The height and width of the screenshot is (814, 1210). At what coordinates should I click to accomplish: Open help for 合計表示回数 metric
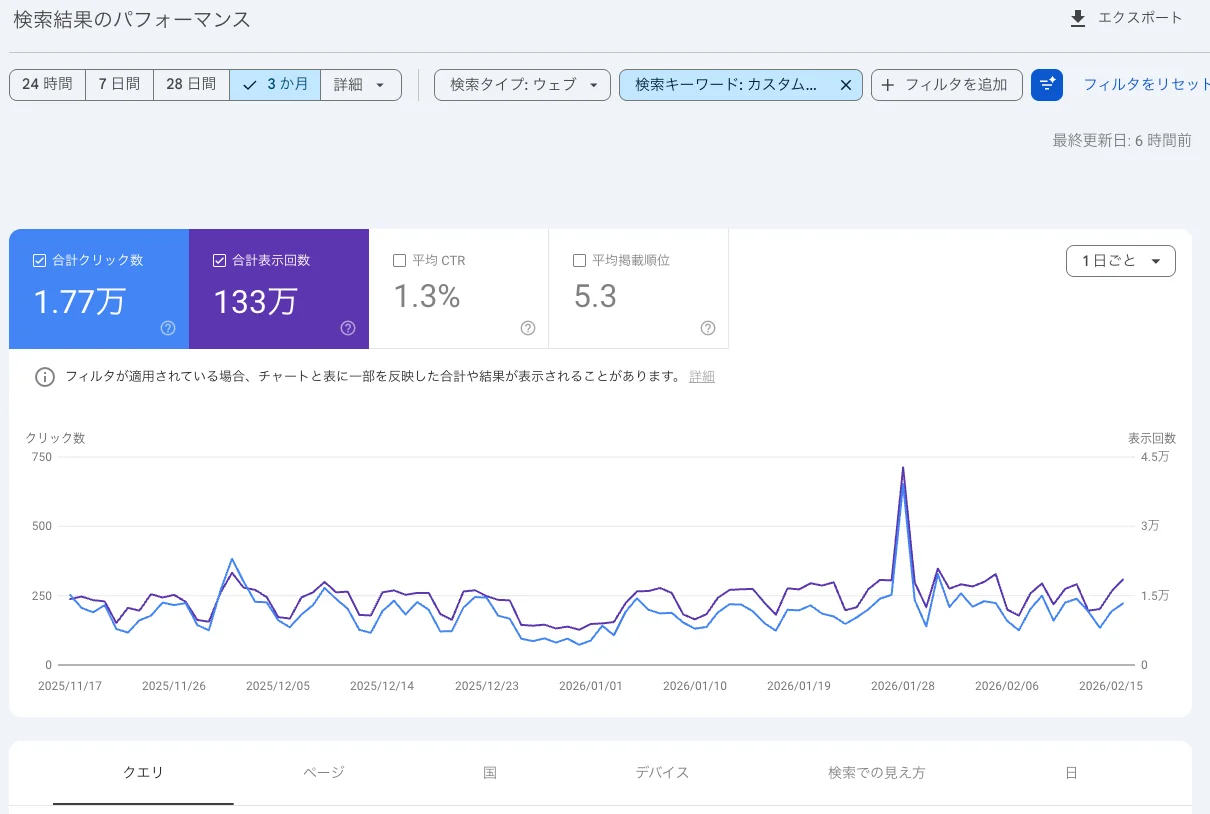pos(347,327)
